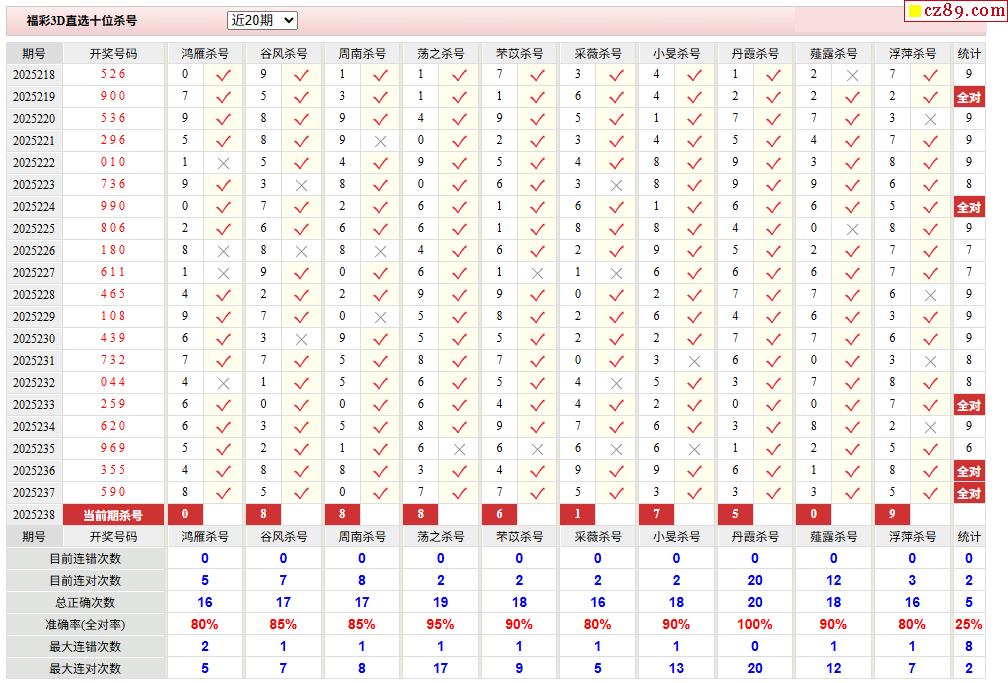
Task: Click the 95% accuracy value under 荡之杀号
Action: (440, 624)
